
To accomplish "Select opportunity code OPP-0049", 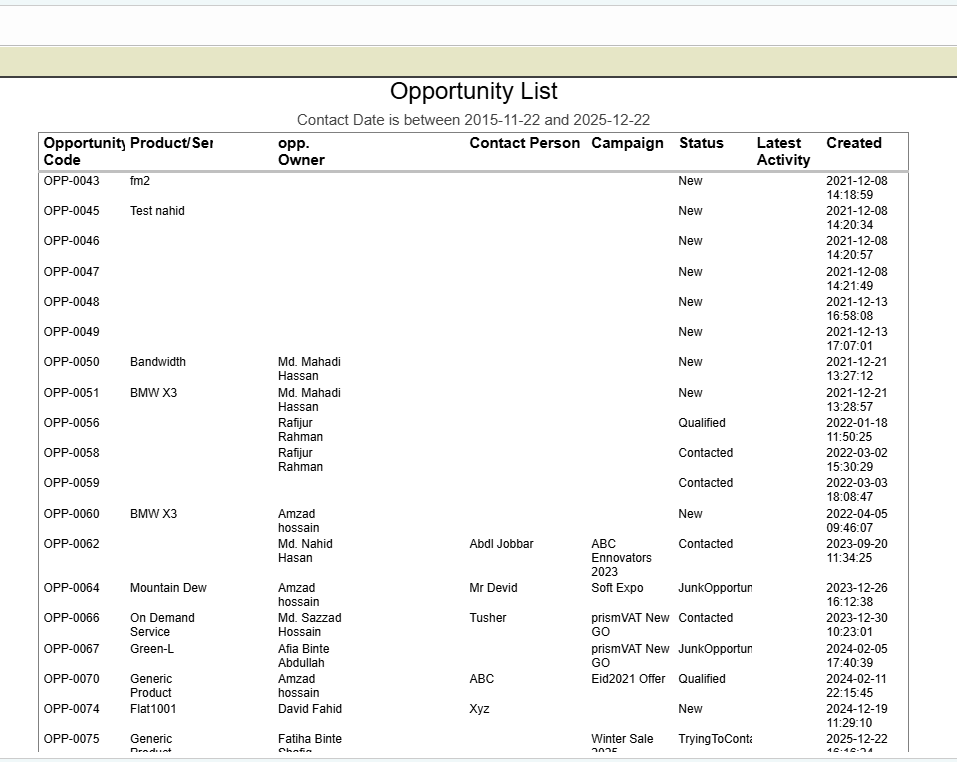I will coord(71,332).
